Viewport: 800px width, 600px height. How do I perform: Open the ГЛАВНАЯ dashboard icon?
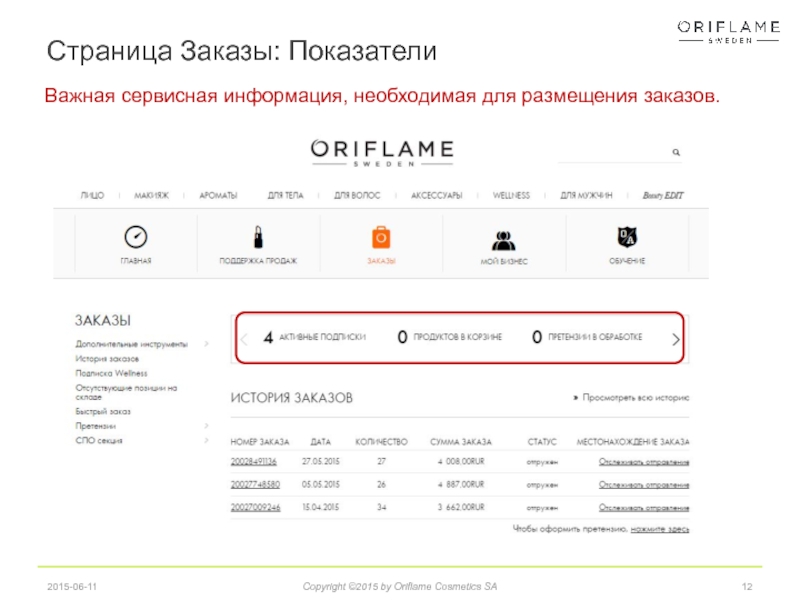[x=136, y=237]
